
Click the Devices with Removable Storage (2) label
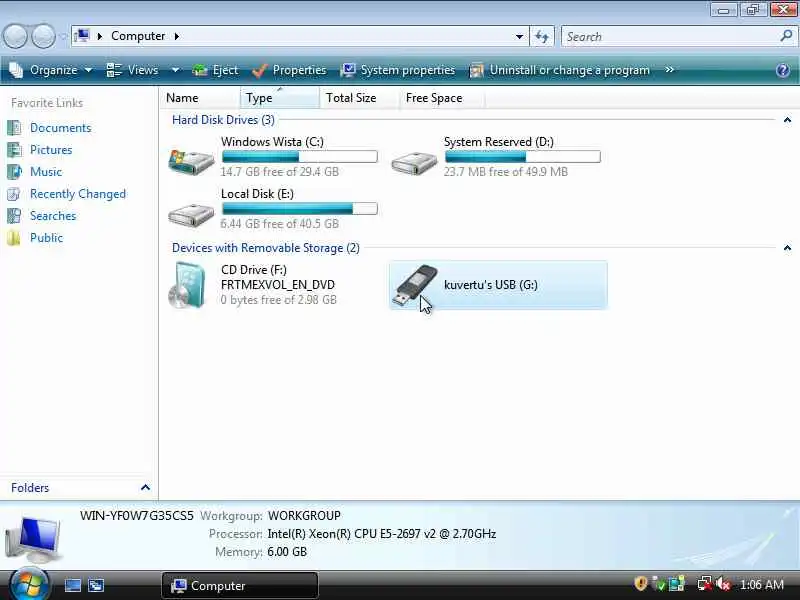[266, 248]
